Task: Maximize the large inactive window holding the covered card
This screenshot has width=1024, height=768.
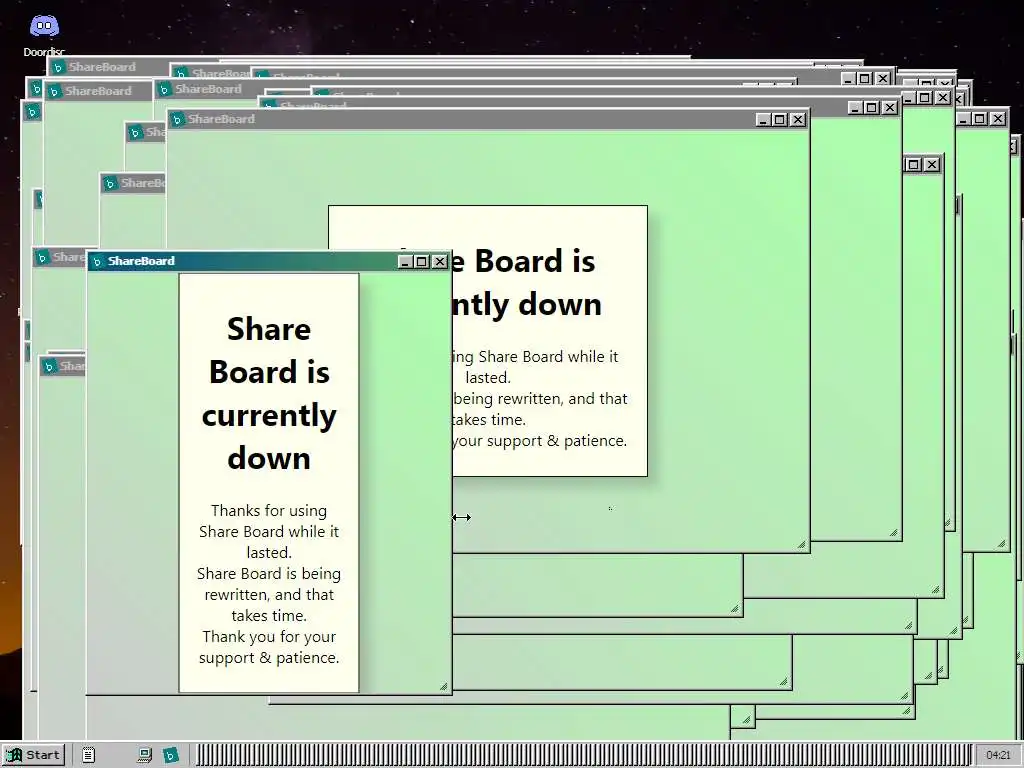Action: tap(780, 120)
